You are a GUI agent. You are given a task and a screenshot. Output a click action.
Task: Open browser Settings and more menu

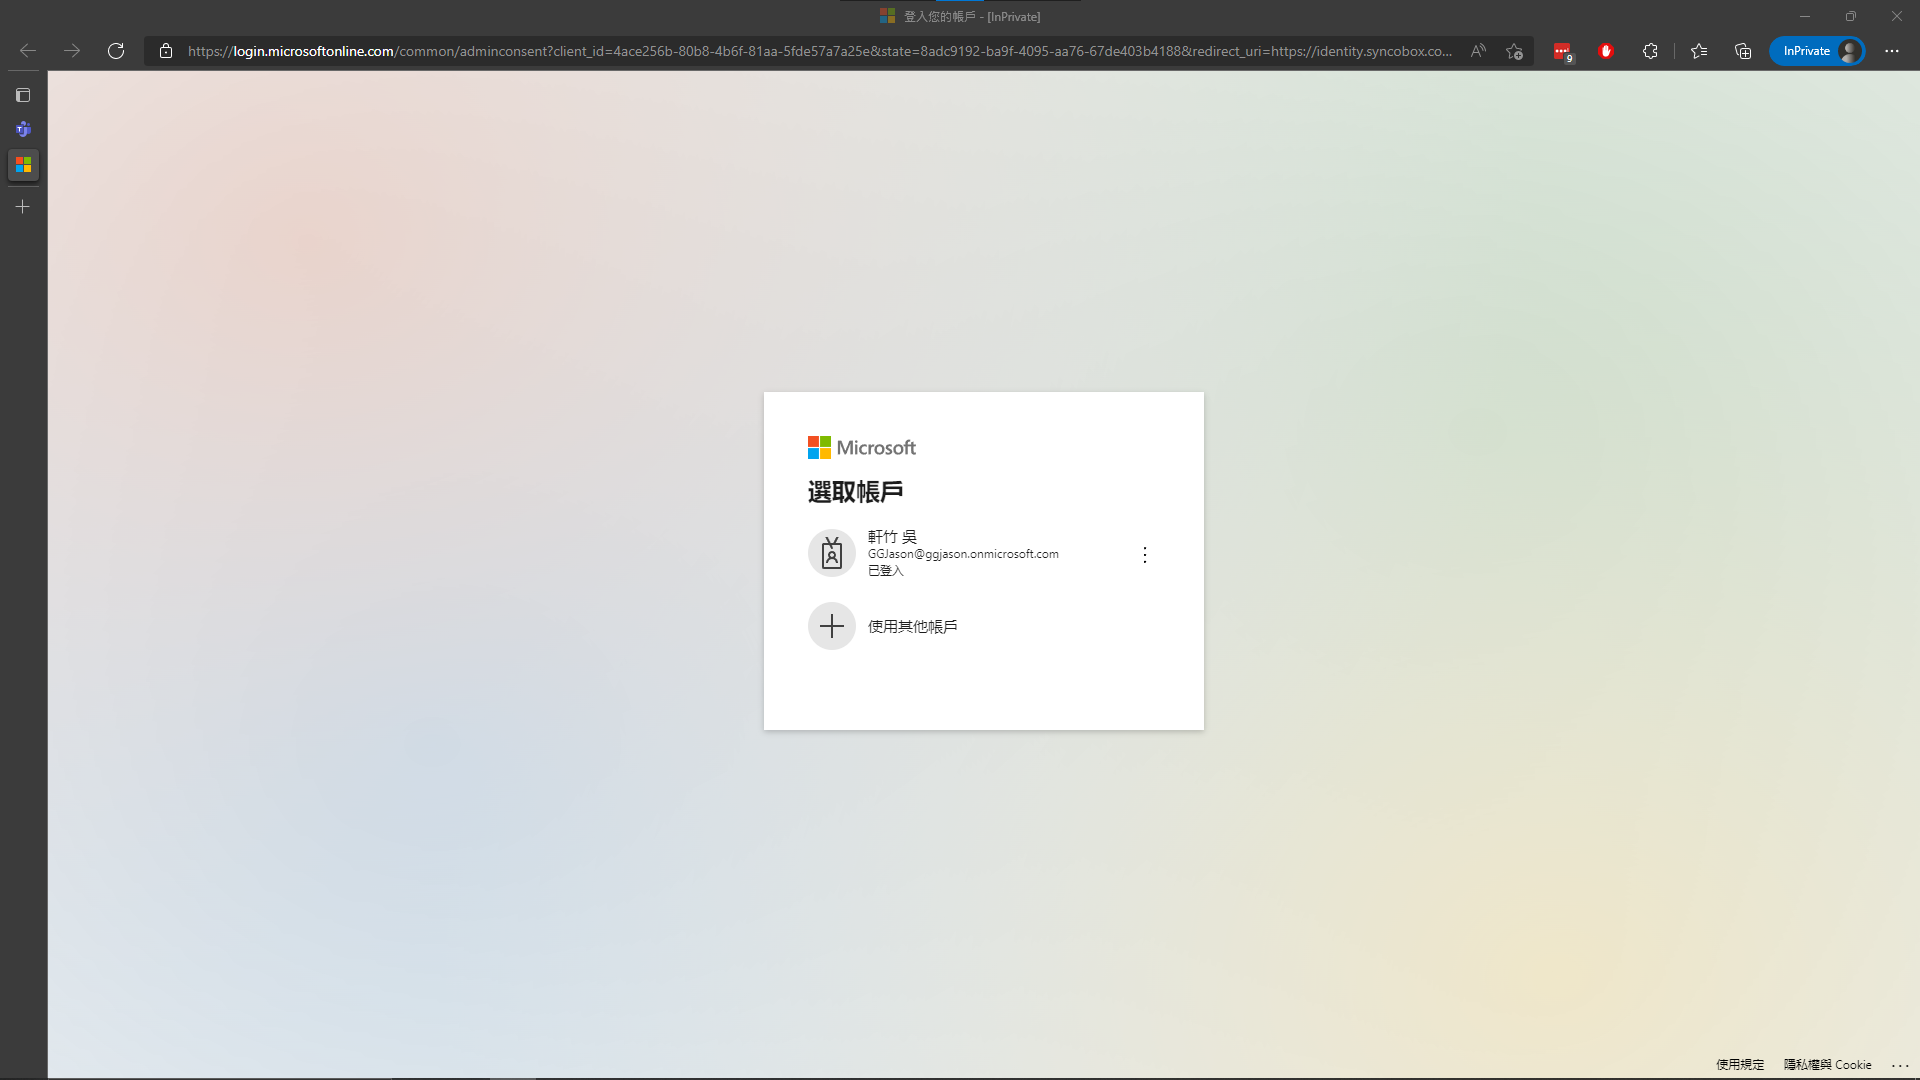1891,51
